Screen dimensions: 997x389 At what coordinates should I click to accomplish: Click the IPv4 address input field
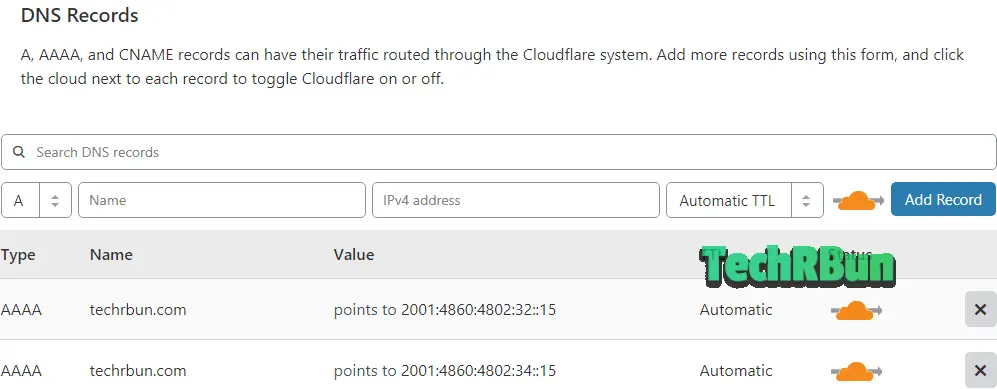[516, 200]
